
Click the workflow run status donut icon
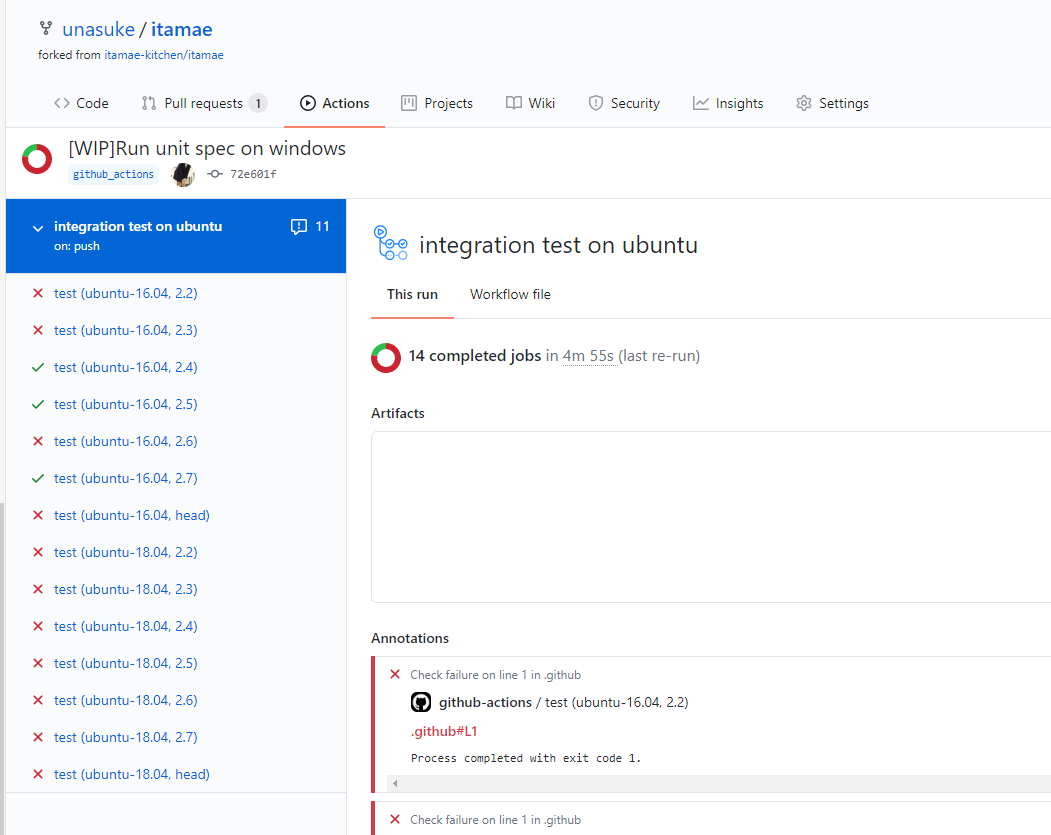tap(37, 159)
